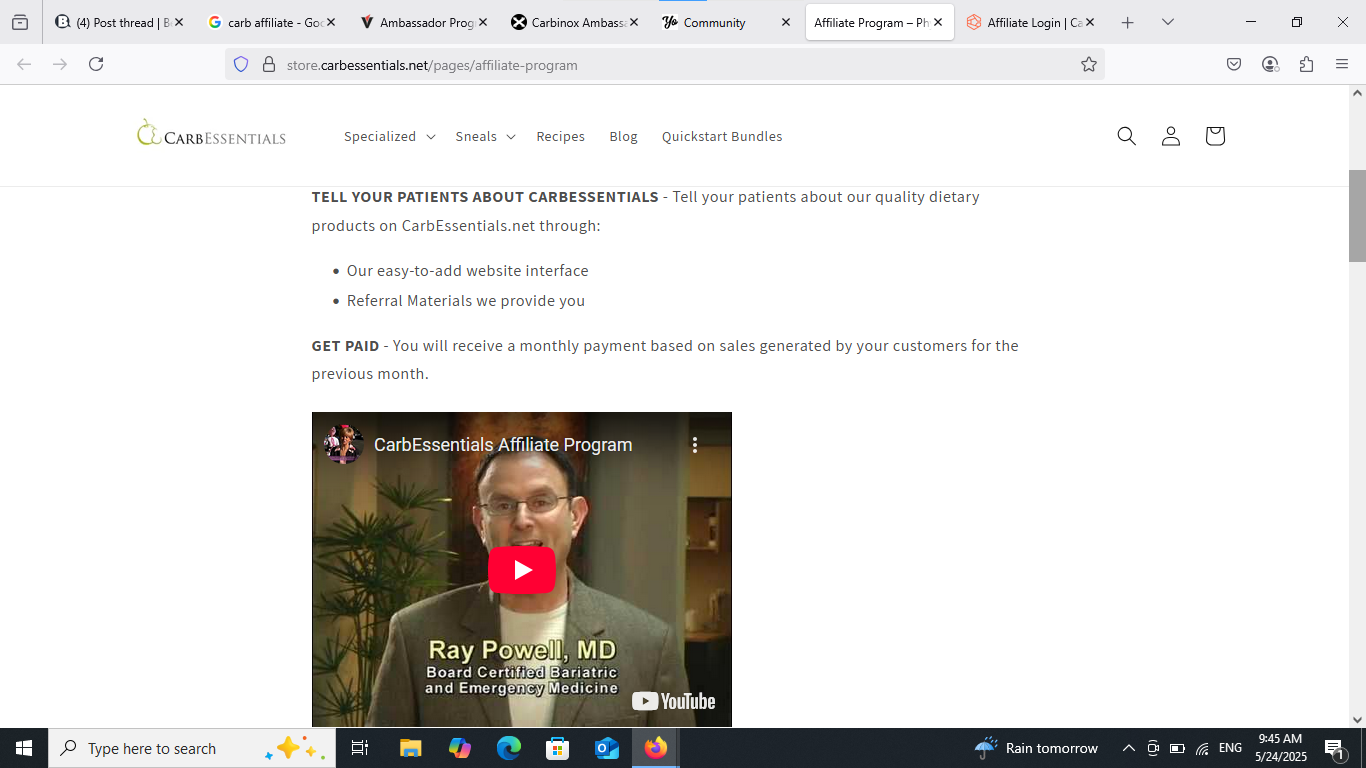Open Microsoft Store from the taskbar

coord(558,748)
